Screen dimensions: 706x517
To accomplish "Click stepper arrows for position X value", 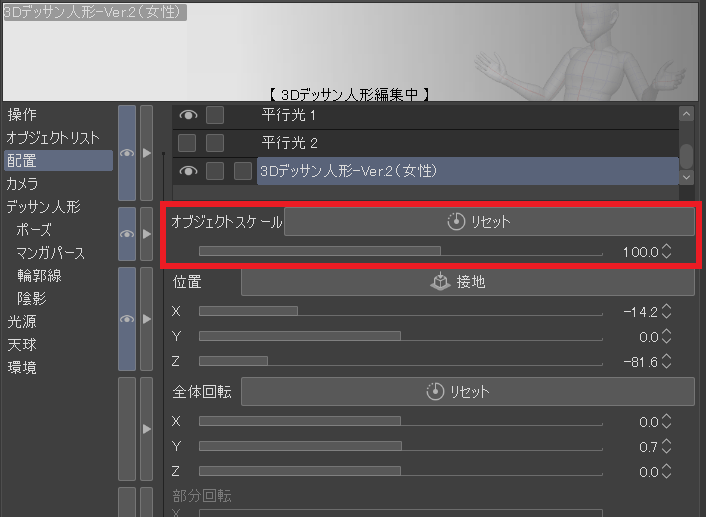I will point(667,311).
